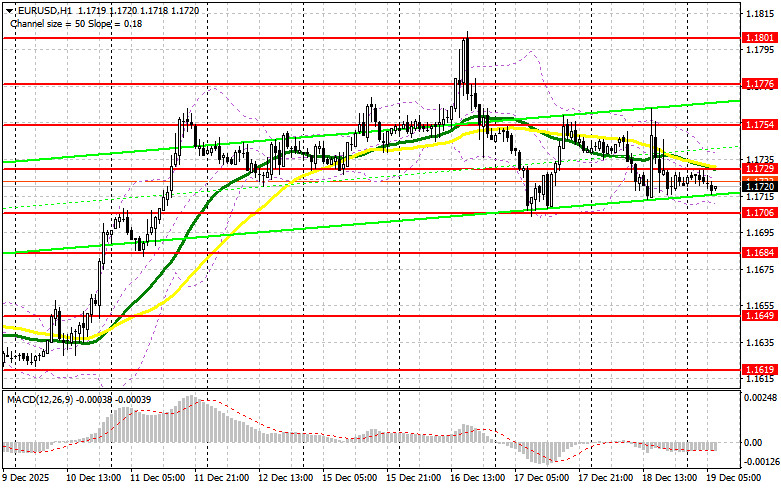This screenshot has height=489, width=781.
Task: Click the 1.1795 value on price axis
Action: [760, 50]
